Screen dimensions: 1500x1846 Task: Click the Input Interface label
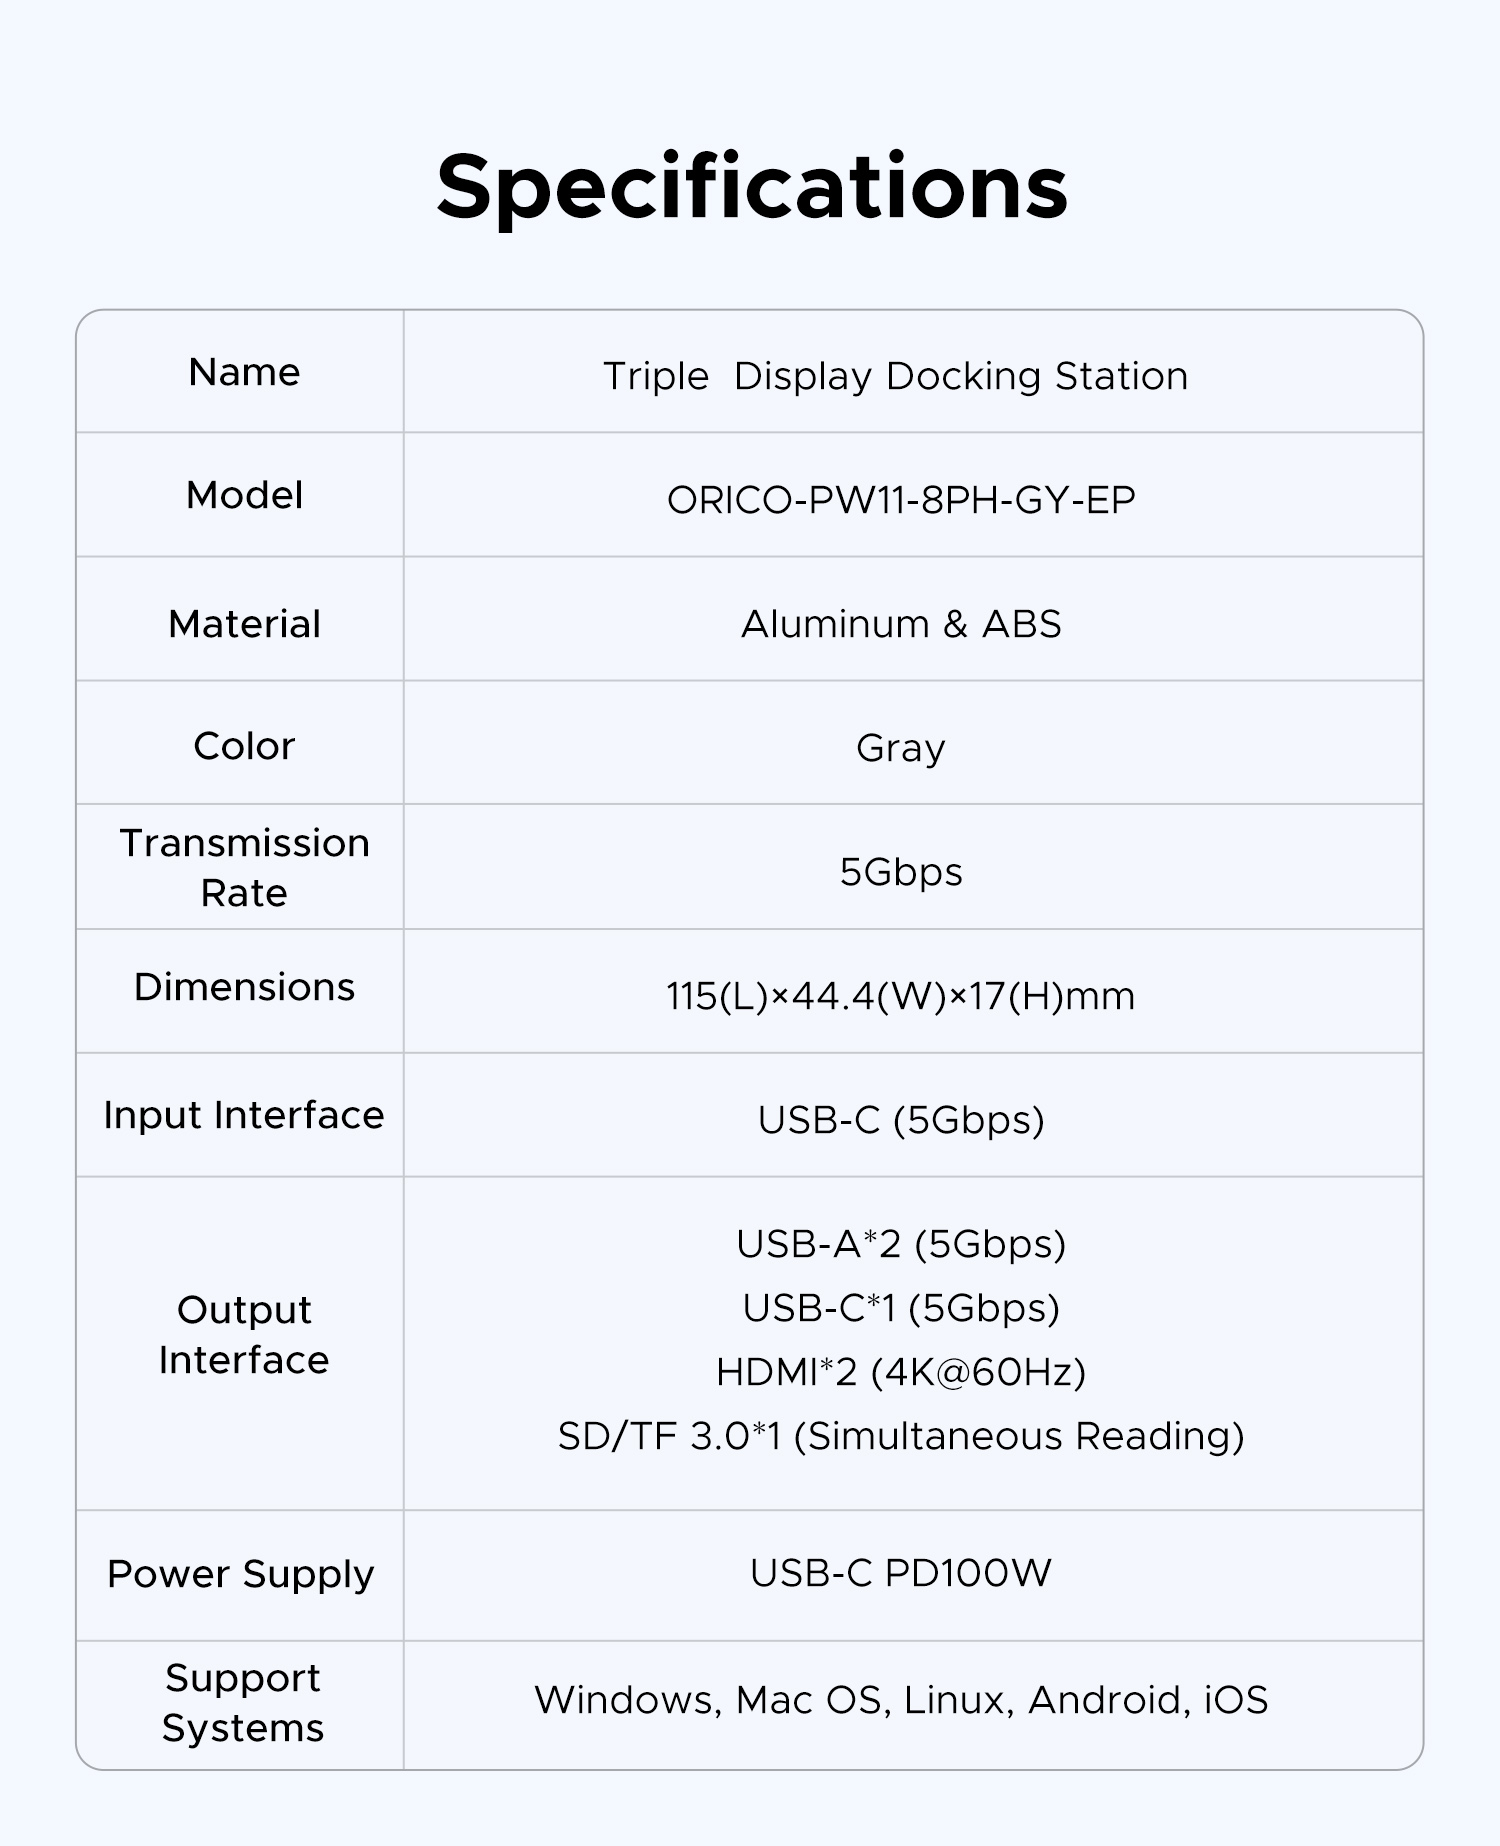(244, 1115)
